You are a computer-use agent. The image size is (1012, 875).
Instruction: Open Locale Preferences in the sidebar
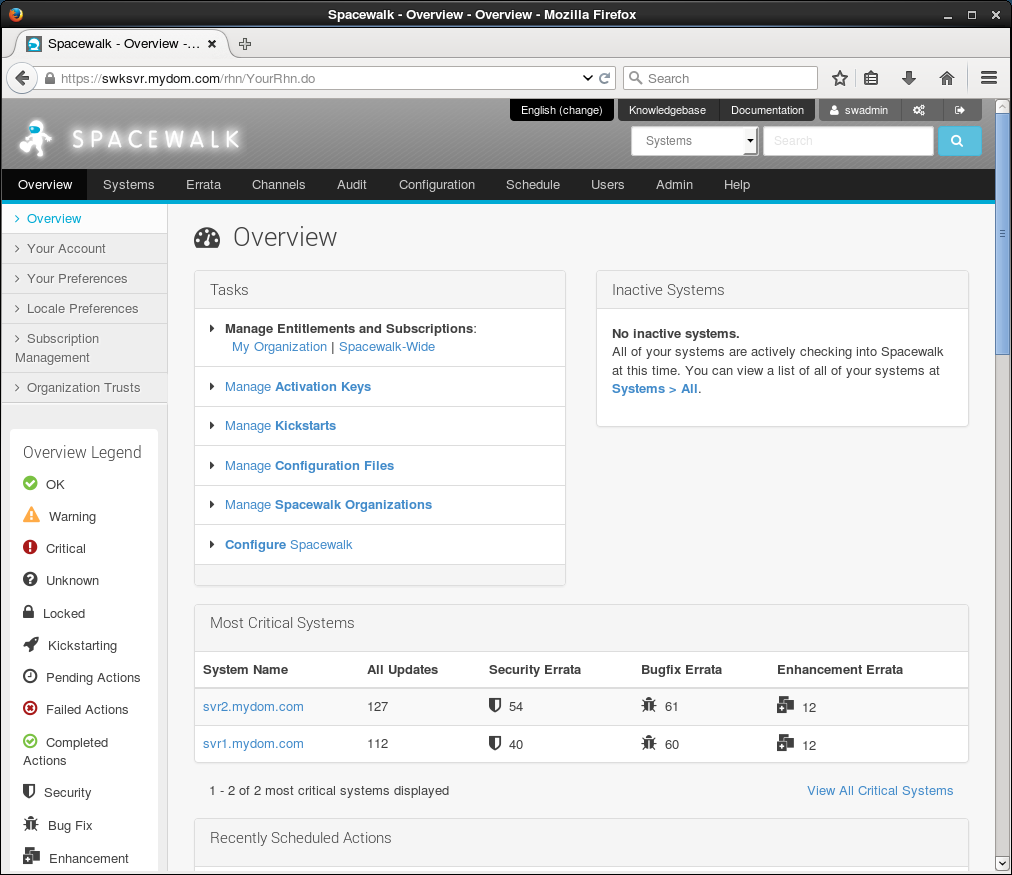tap(85, 308)
